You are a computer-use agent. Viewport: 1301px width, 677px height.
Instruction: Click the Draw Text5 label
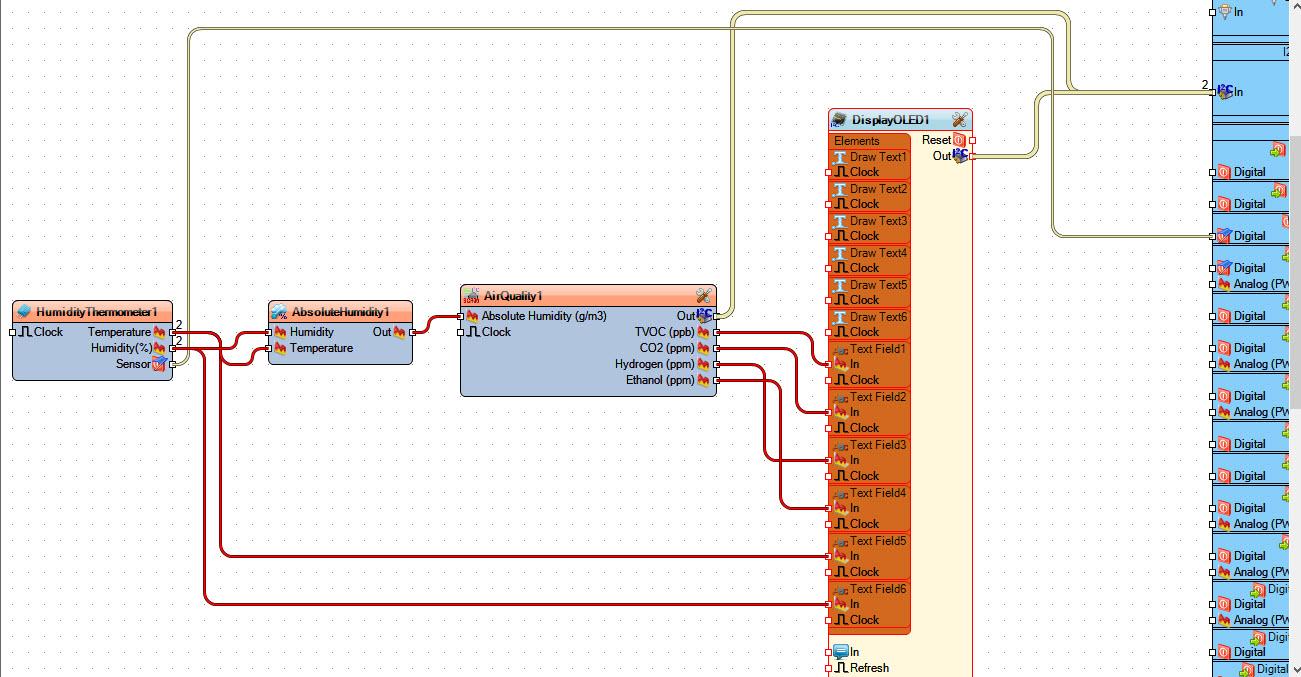pos(879,285)
